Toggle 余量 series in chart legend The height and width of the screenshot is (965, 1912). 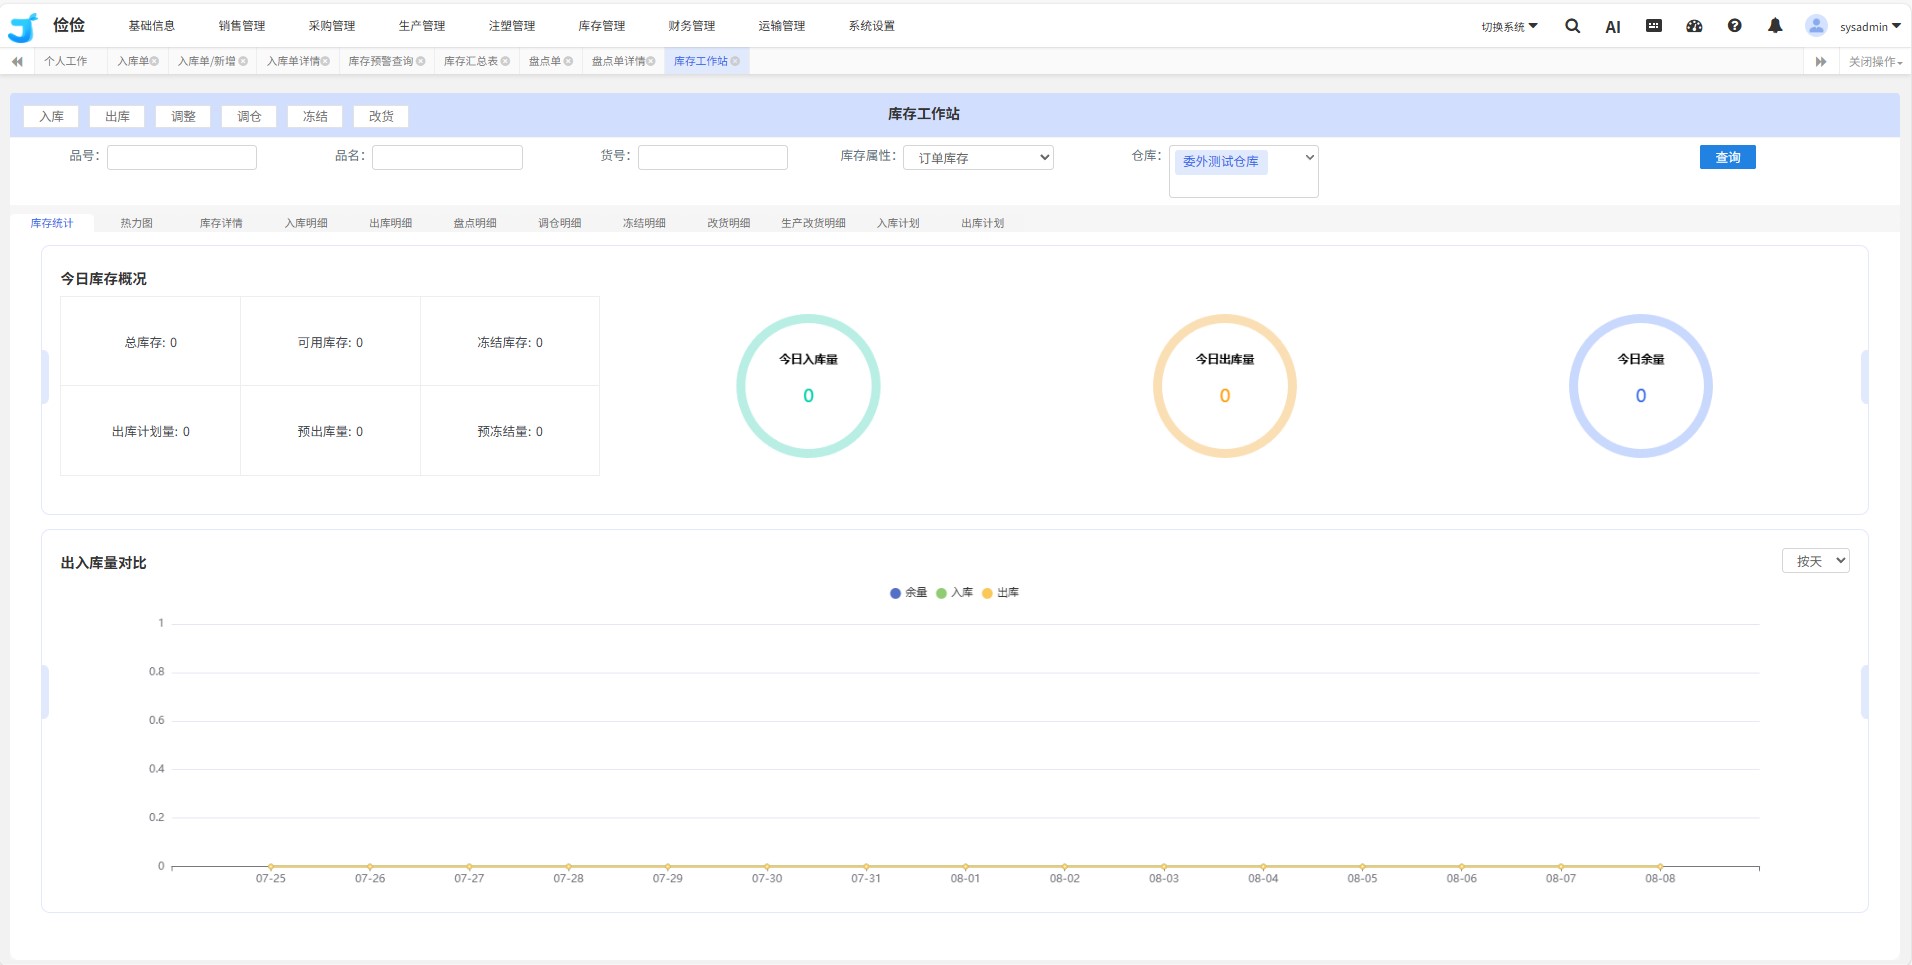(x=908, y=593)
